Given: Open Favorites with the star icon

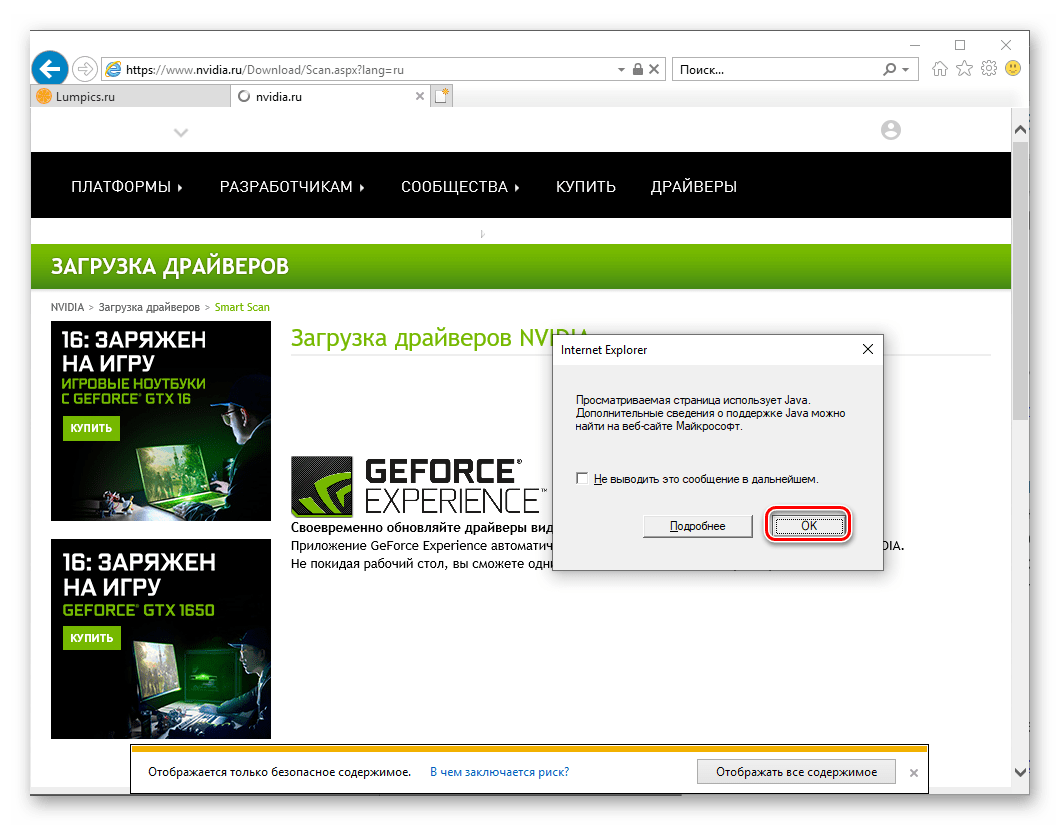Looking at the screenshot, I should [963, 69].
